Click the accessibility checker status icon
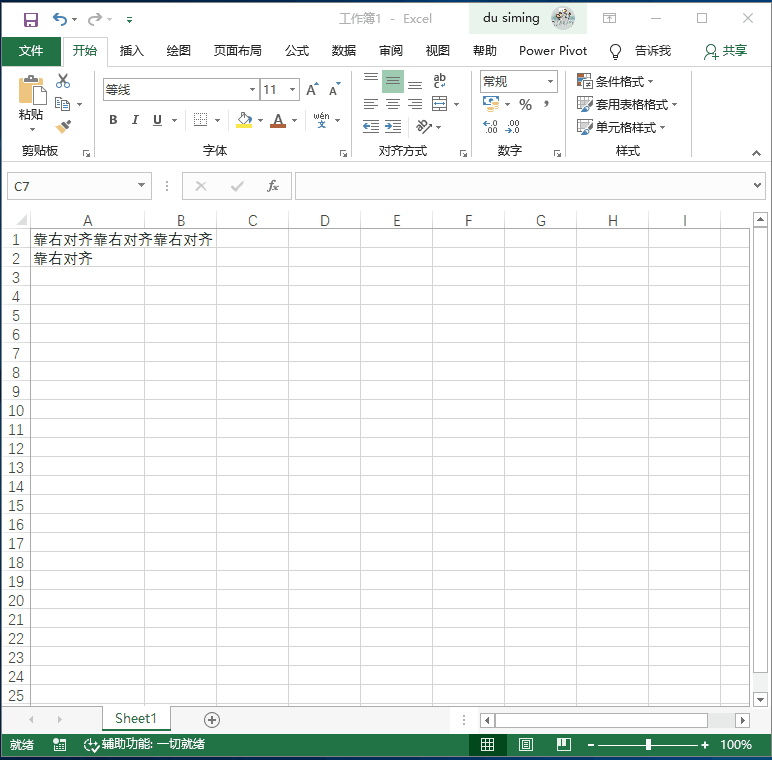 tap(91, 745)
